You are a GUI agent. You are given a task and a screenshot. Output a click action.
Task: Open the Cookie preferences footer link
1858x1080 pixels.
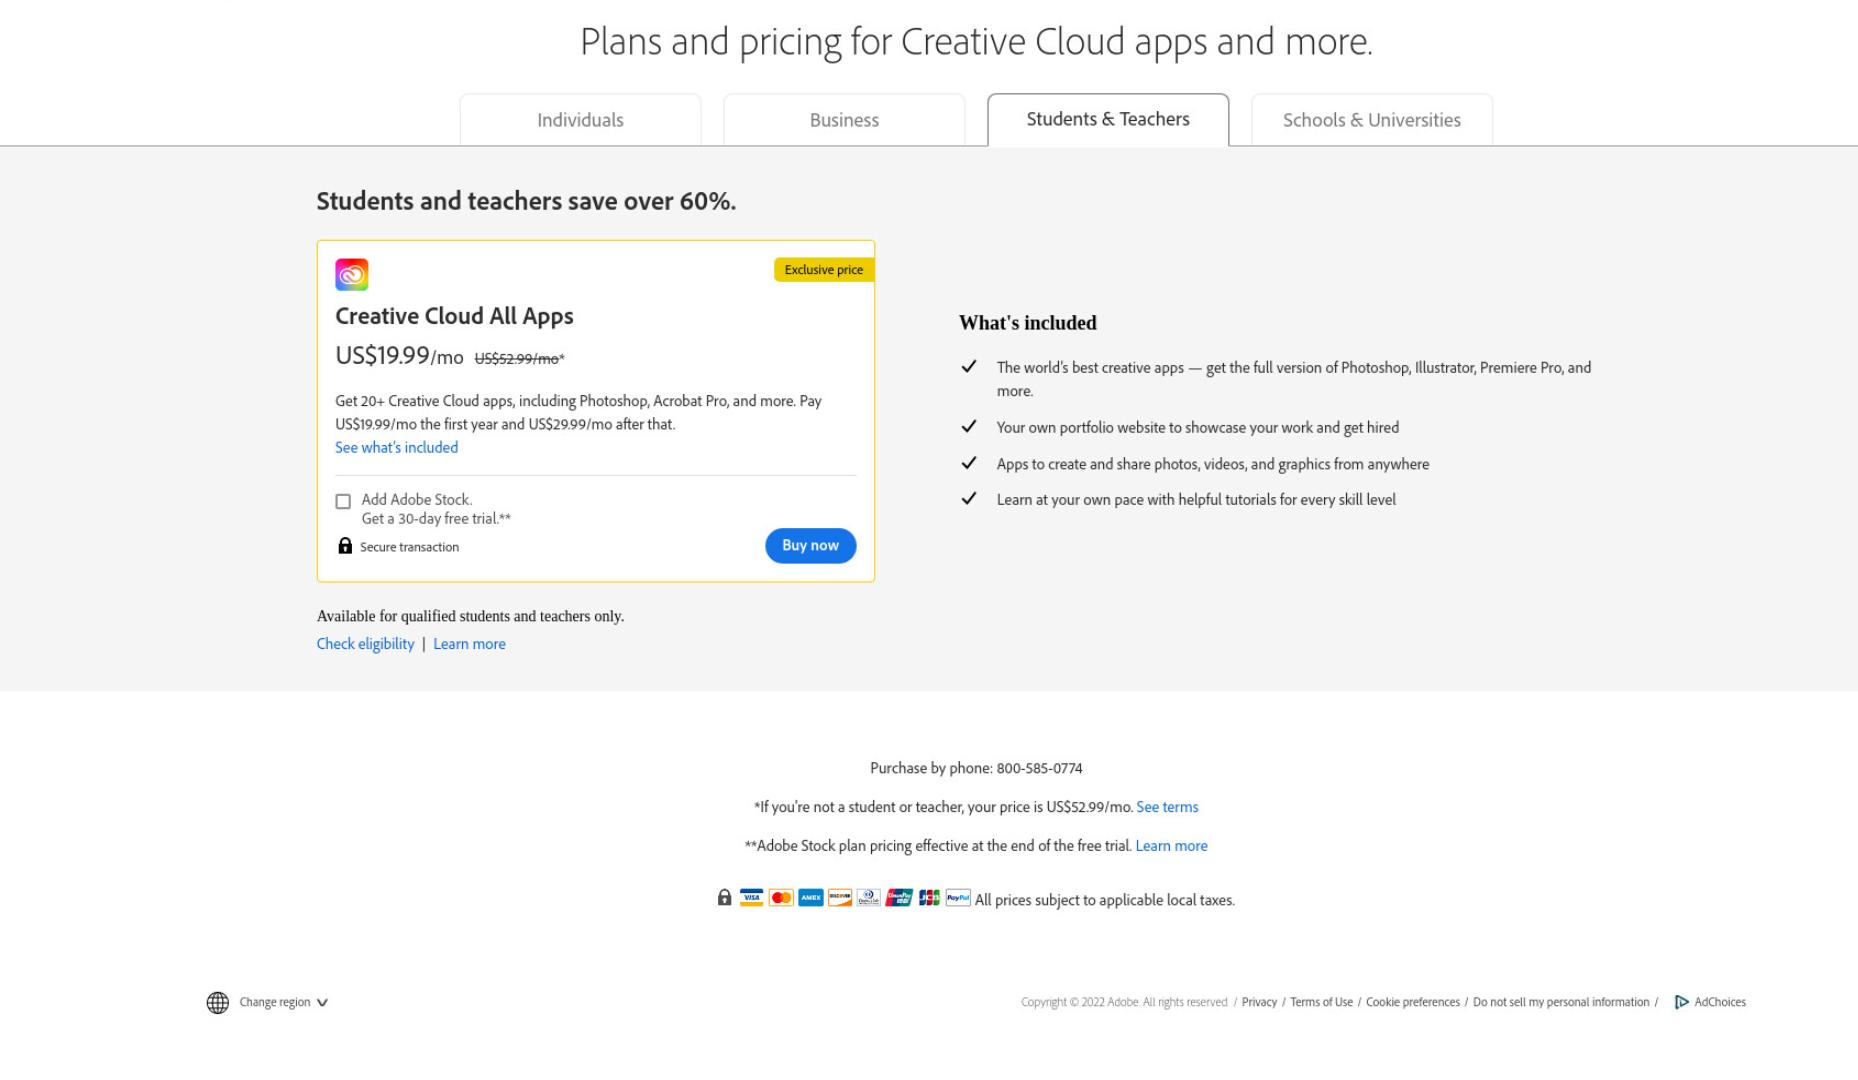1412,1002
